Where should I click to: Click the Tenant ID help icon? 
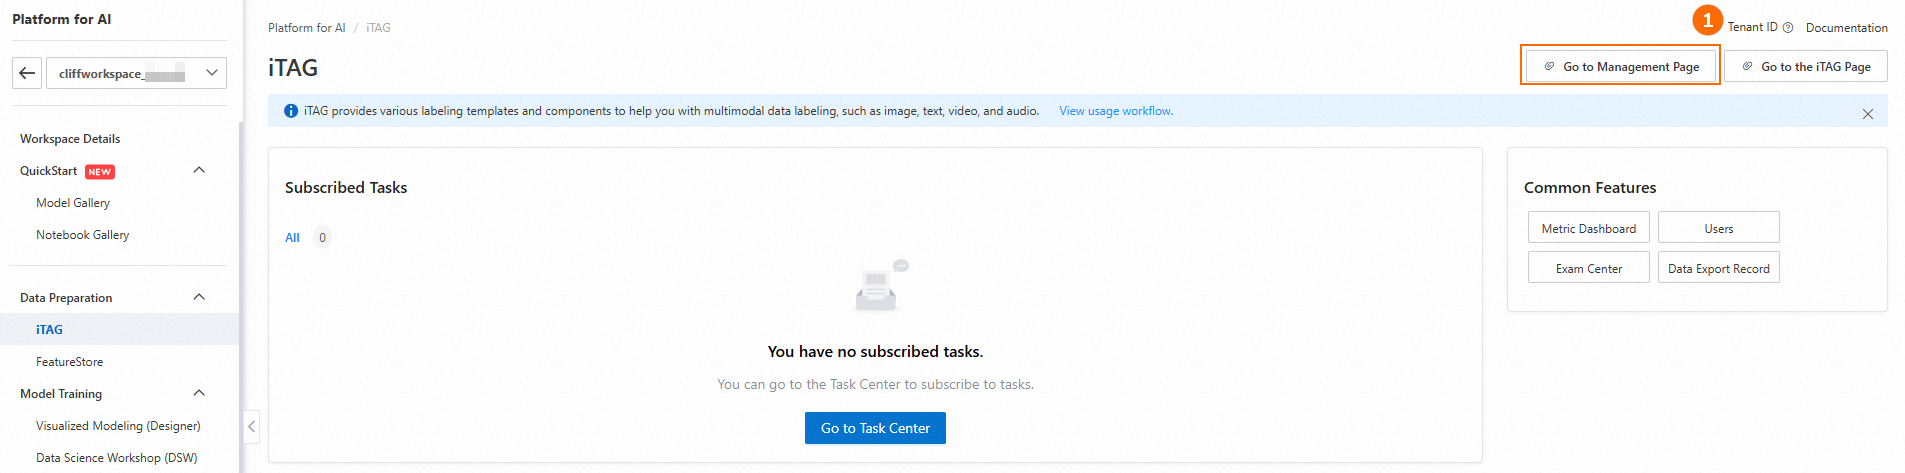pyautogui.click(x=1788, y=28)
